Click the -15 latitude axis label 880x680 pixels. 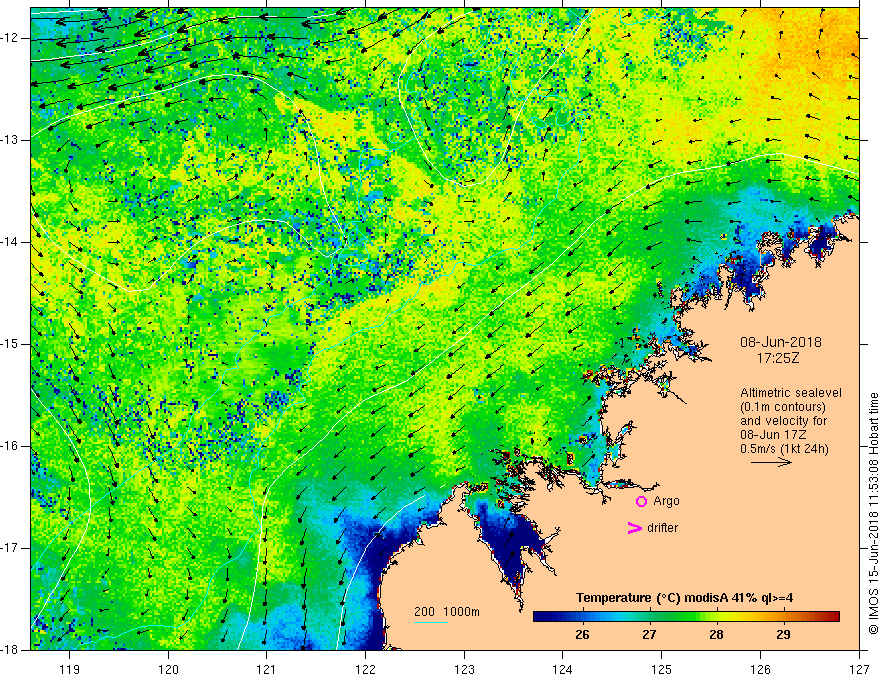click(x=11, y=344)
